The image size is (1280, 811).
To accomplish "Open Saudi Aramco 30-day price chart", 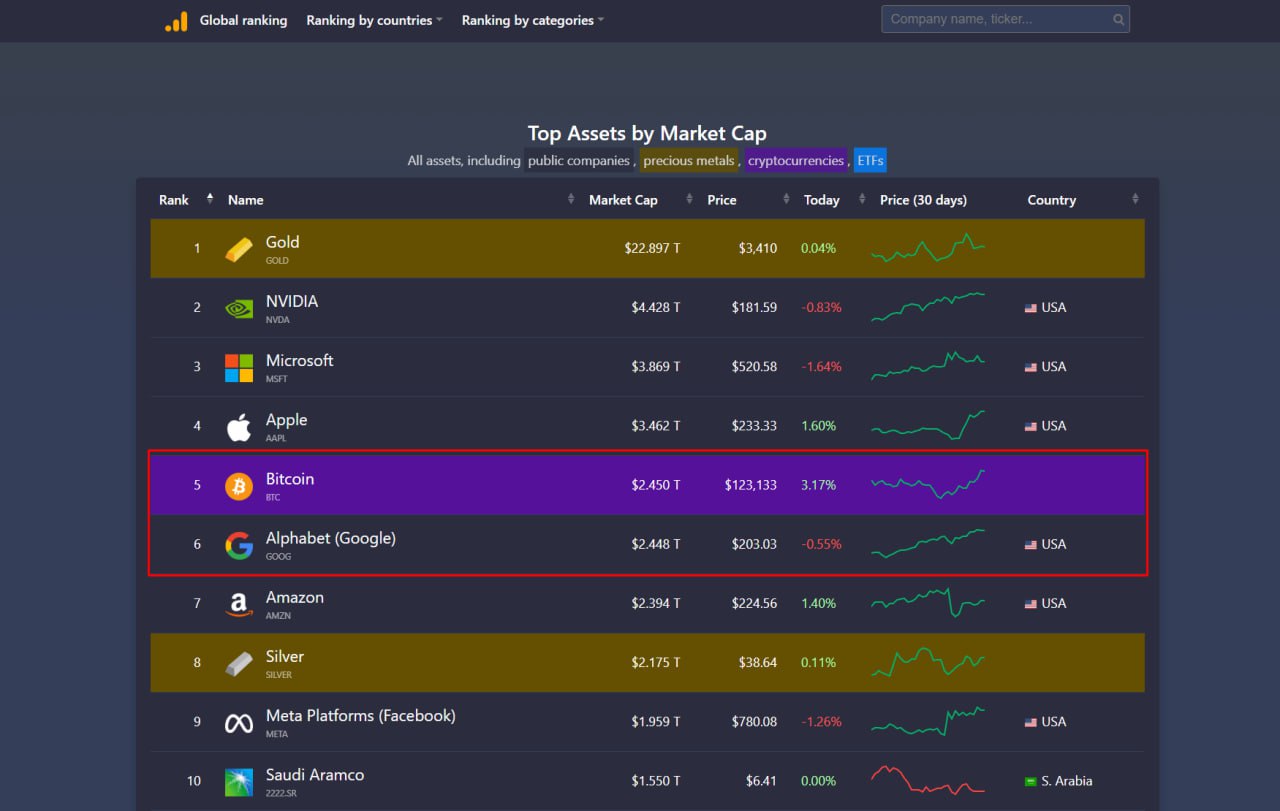I will [928, 779].
